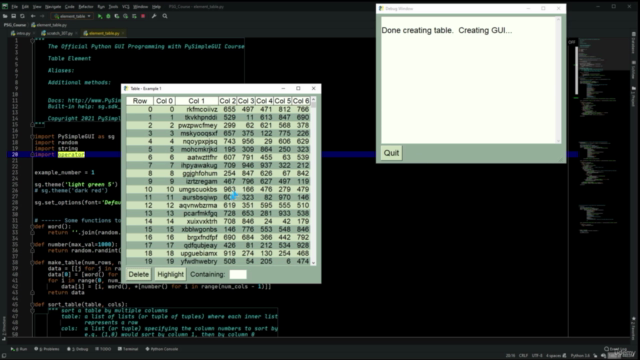Collapse docstring fold at line 1
The image size is (640, 360).
[x=32, y=40]
